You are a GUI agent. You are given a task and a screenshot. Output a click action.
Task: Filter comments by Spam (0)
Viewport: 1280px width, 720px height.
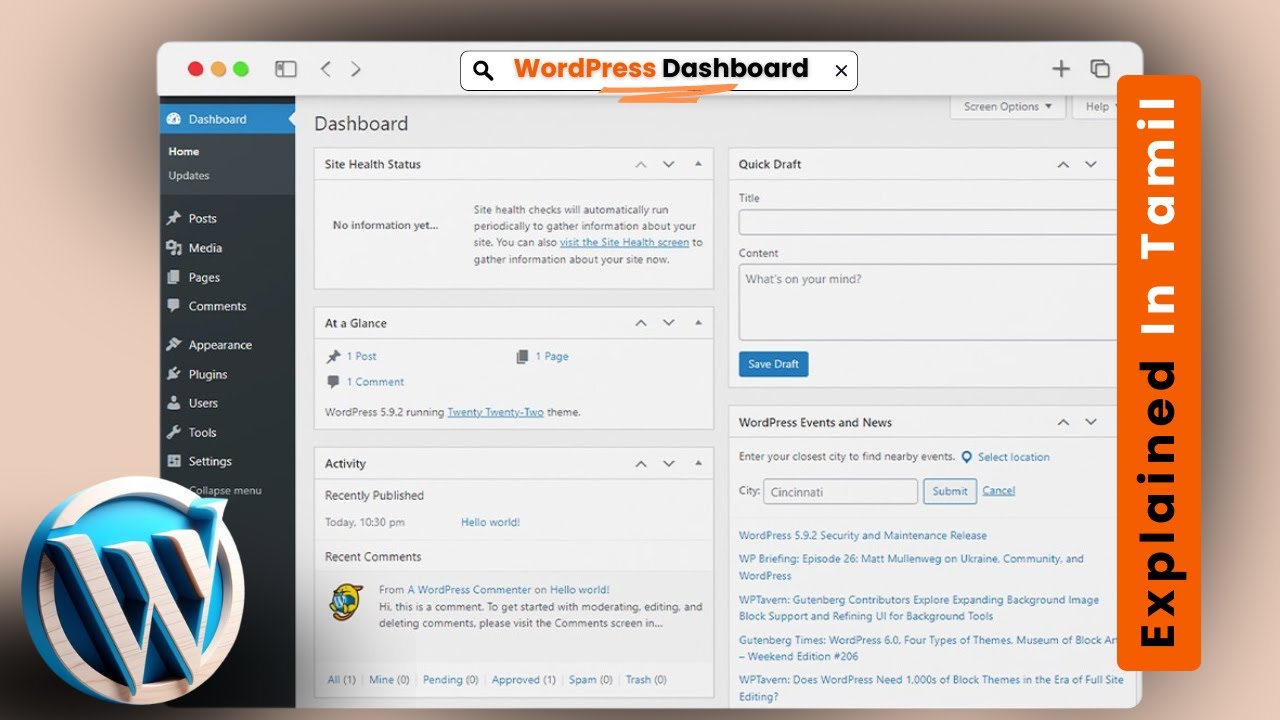click(x=590, y=680)
